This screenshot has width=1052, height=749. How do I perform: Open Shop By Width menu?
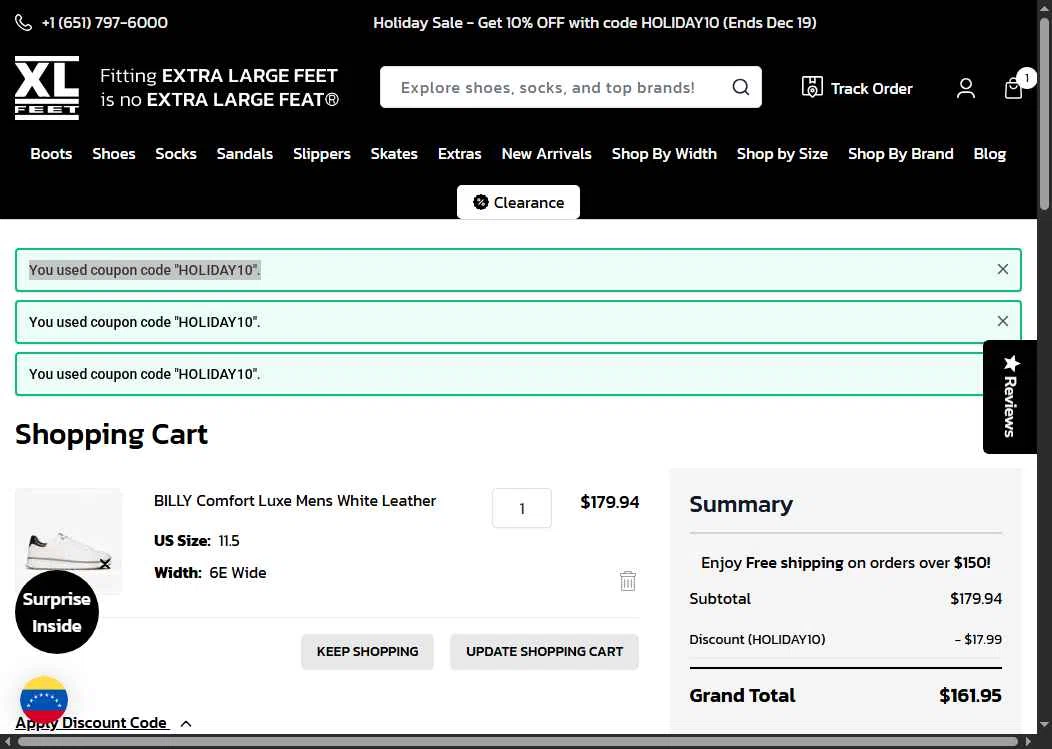click(664, 154)
